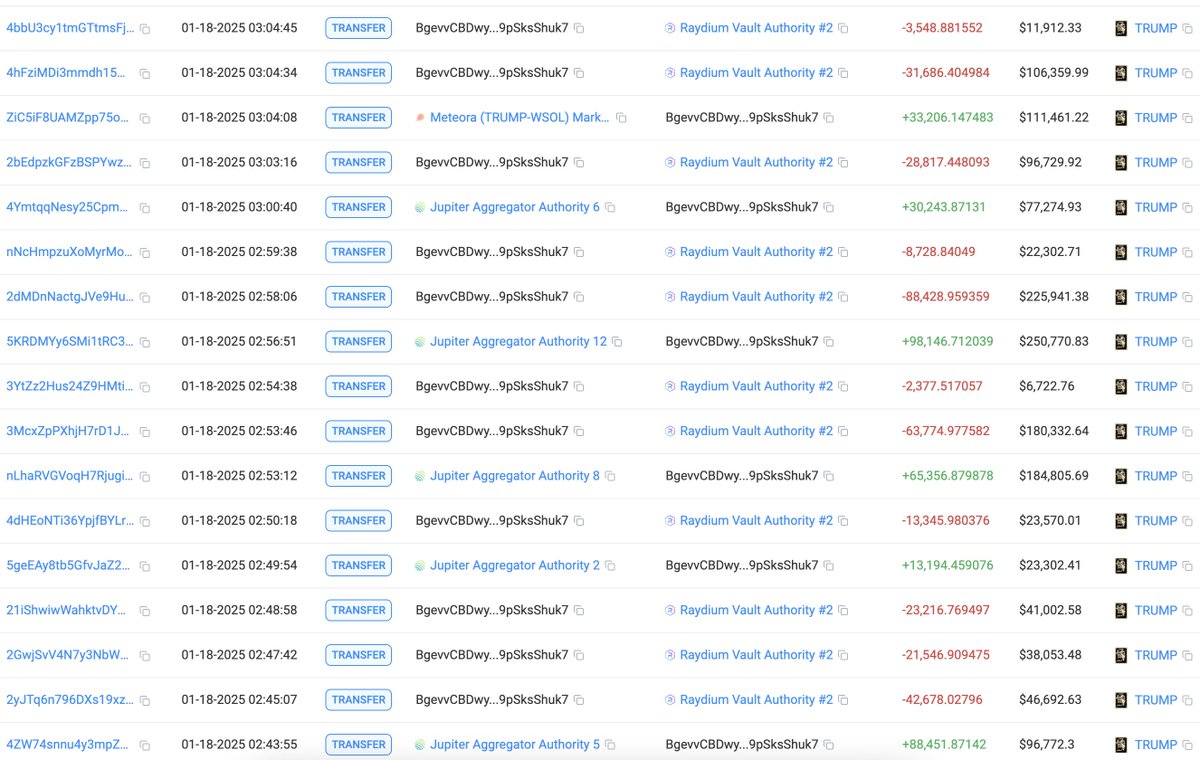
Task: Click the TRANSFER badge at 03:00:40
Action: (358, 207)
